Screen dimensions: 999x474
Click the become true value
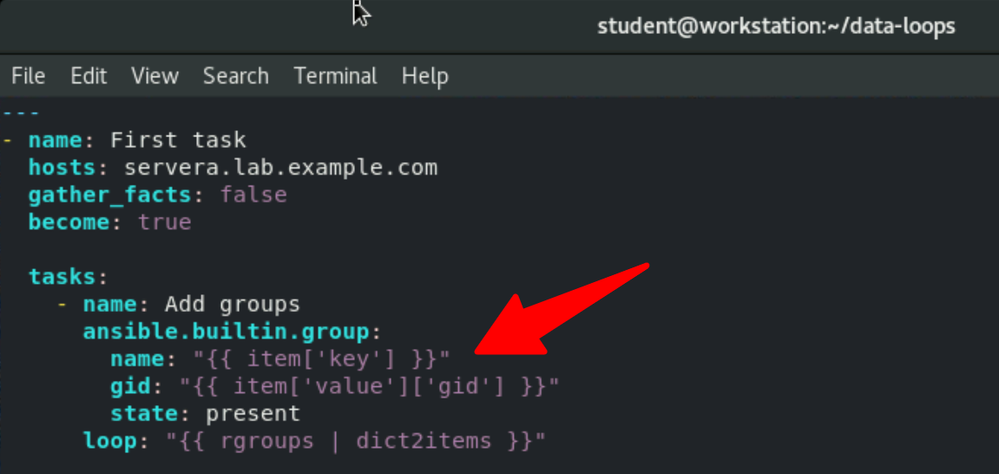164,222
